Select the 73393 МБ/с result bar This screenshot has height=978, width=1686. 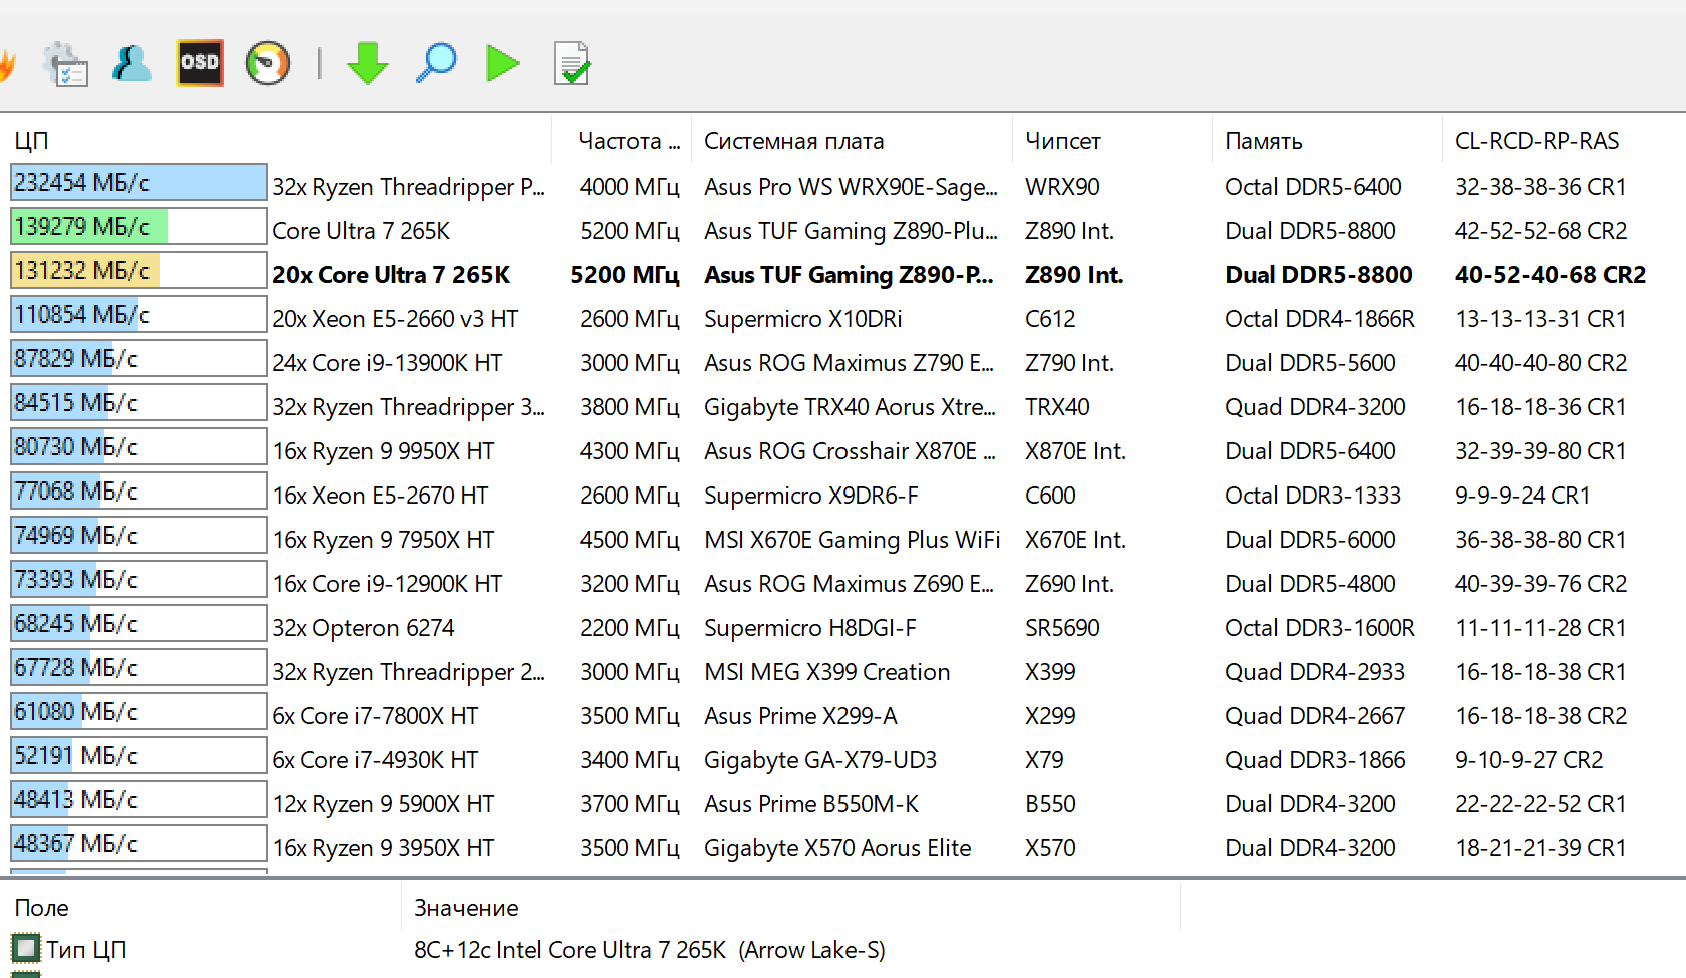138,580
